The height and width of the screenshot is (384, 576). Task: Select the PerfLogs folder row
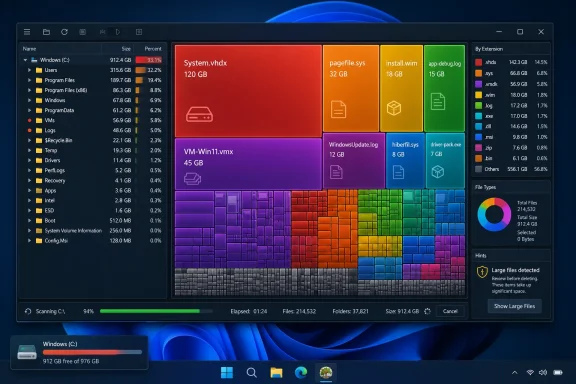click(x=92, y=171)
